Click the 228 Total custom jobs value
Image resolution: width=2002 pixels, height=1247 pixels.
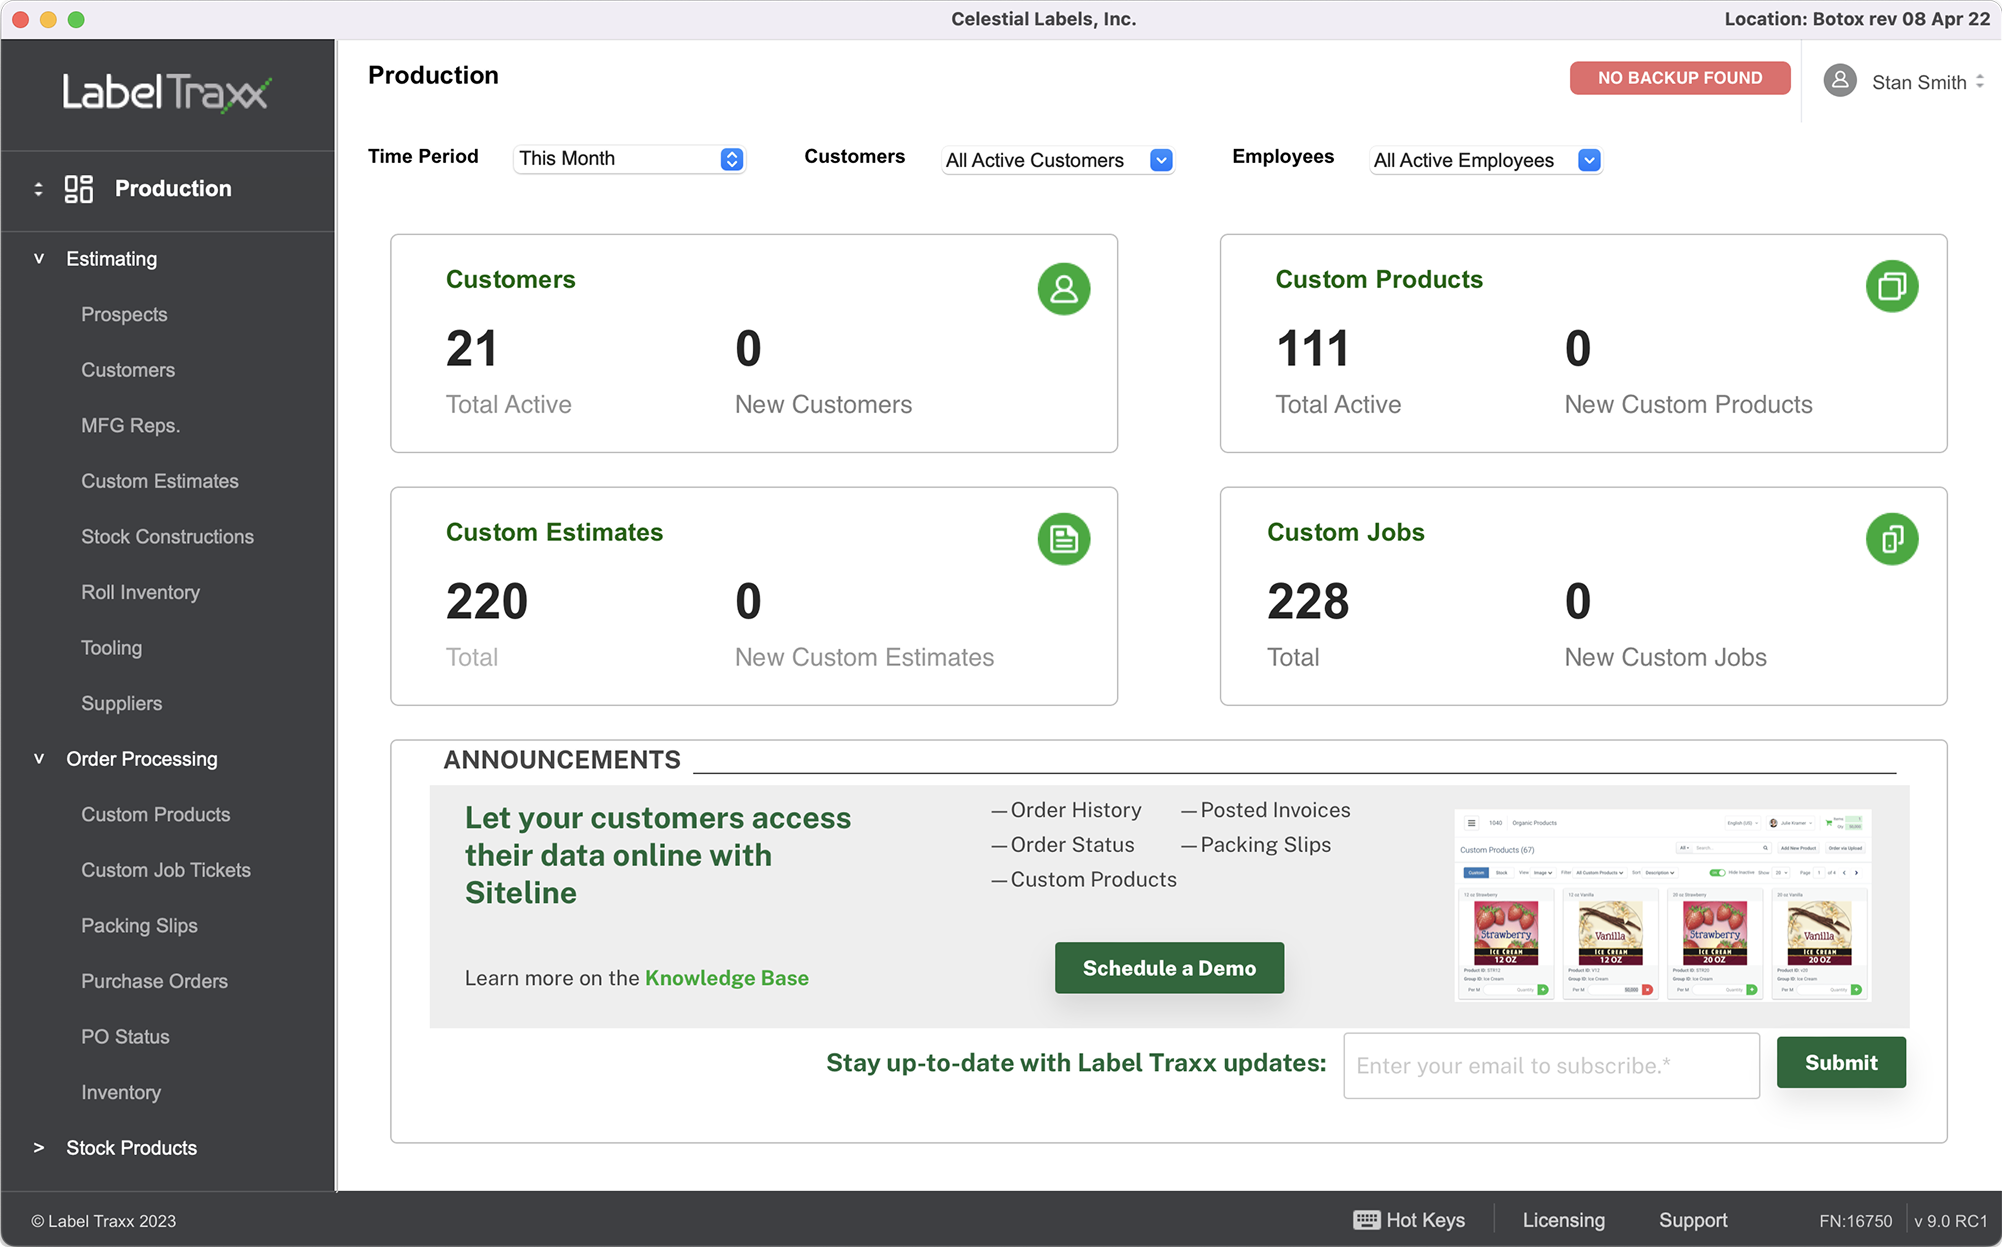1308,602
